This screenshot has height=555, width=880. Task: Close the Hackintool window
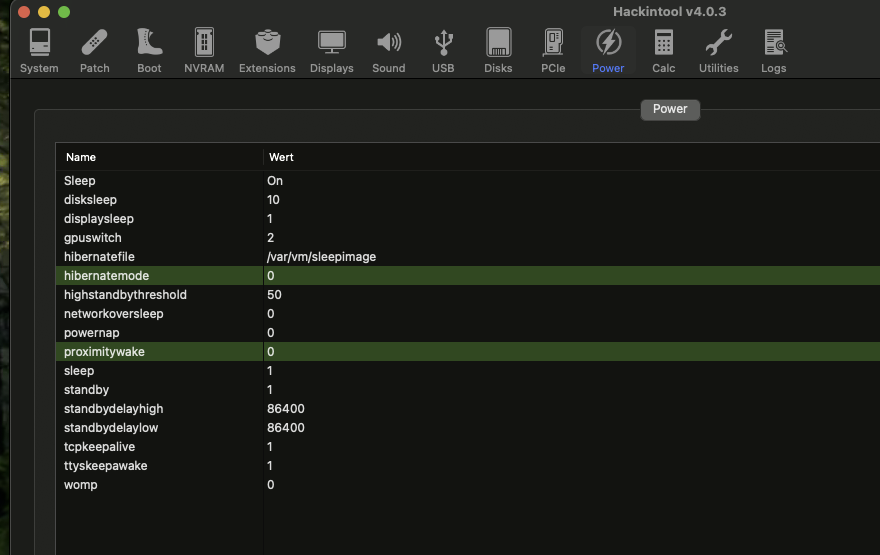click(24, 12)
